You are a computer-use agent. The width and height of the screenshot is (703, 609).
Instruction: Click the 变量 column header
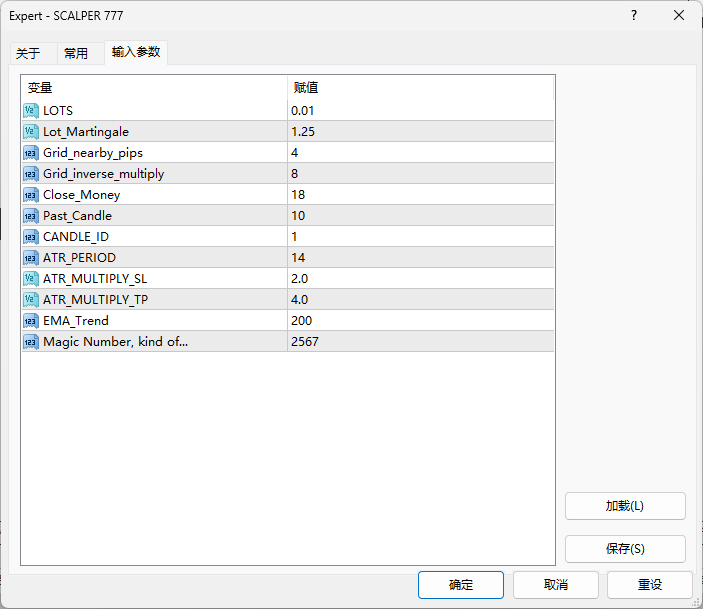(x=154, y=87)
